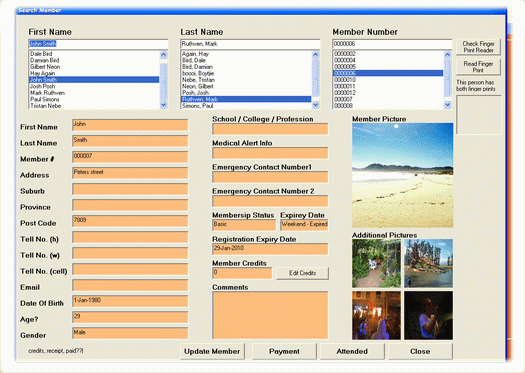Open the Payment dialog button
The width and height of the screenshot is (525, 373).
click(x=284, y=351)
